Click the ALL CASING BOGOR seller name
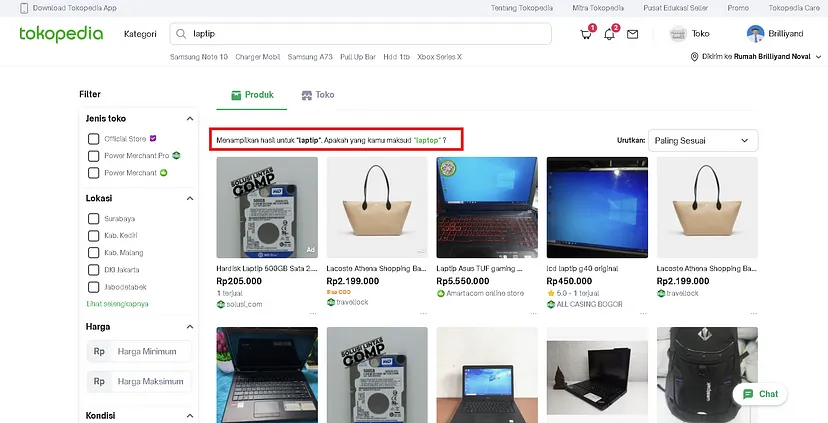Screen dimensions: 828x423 589,304
